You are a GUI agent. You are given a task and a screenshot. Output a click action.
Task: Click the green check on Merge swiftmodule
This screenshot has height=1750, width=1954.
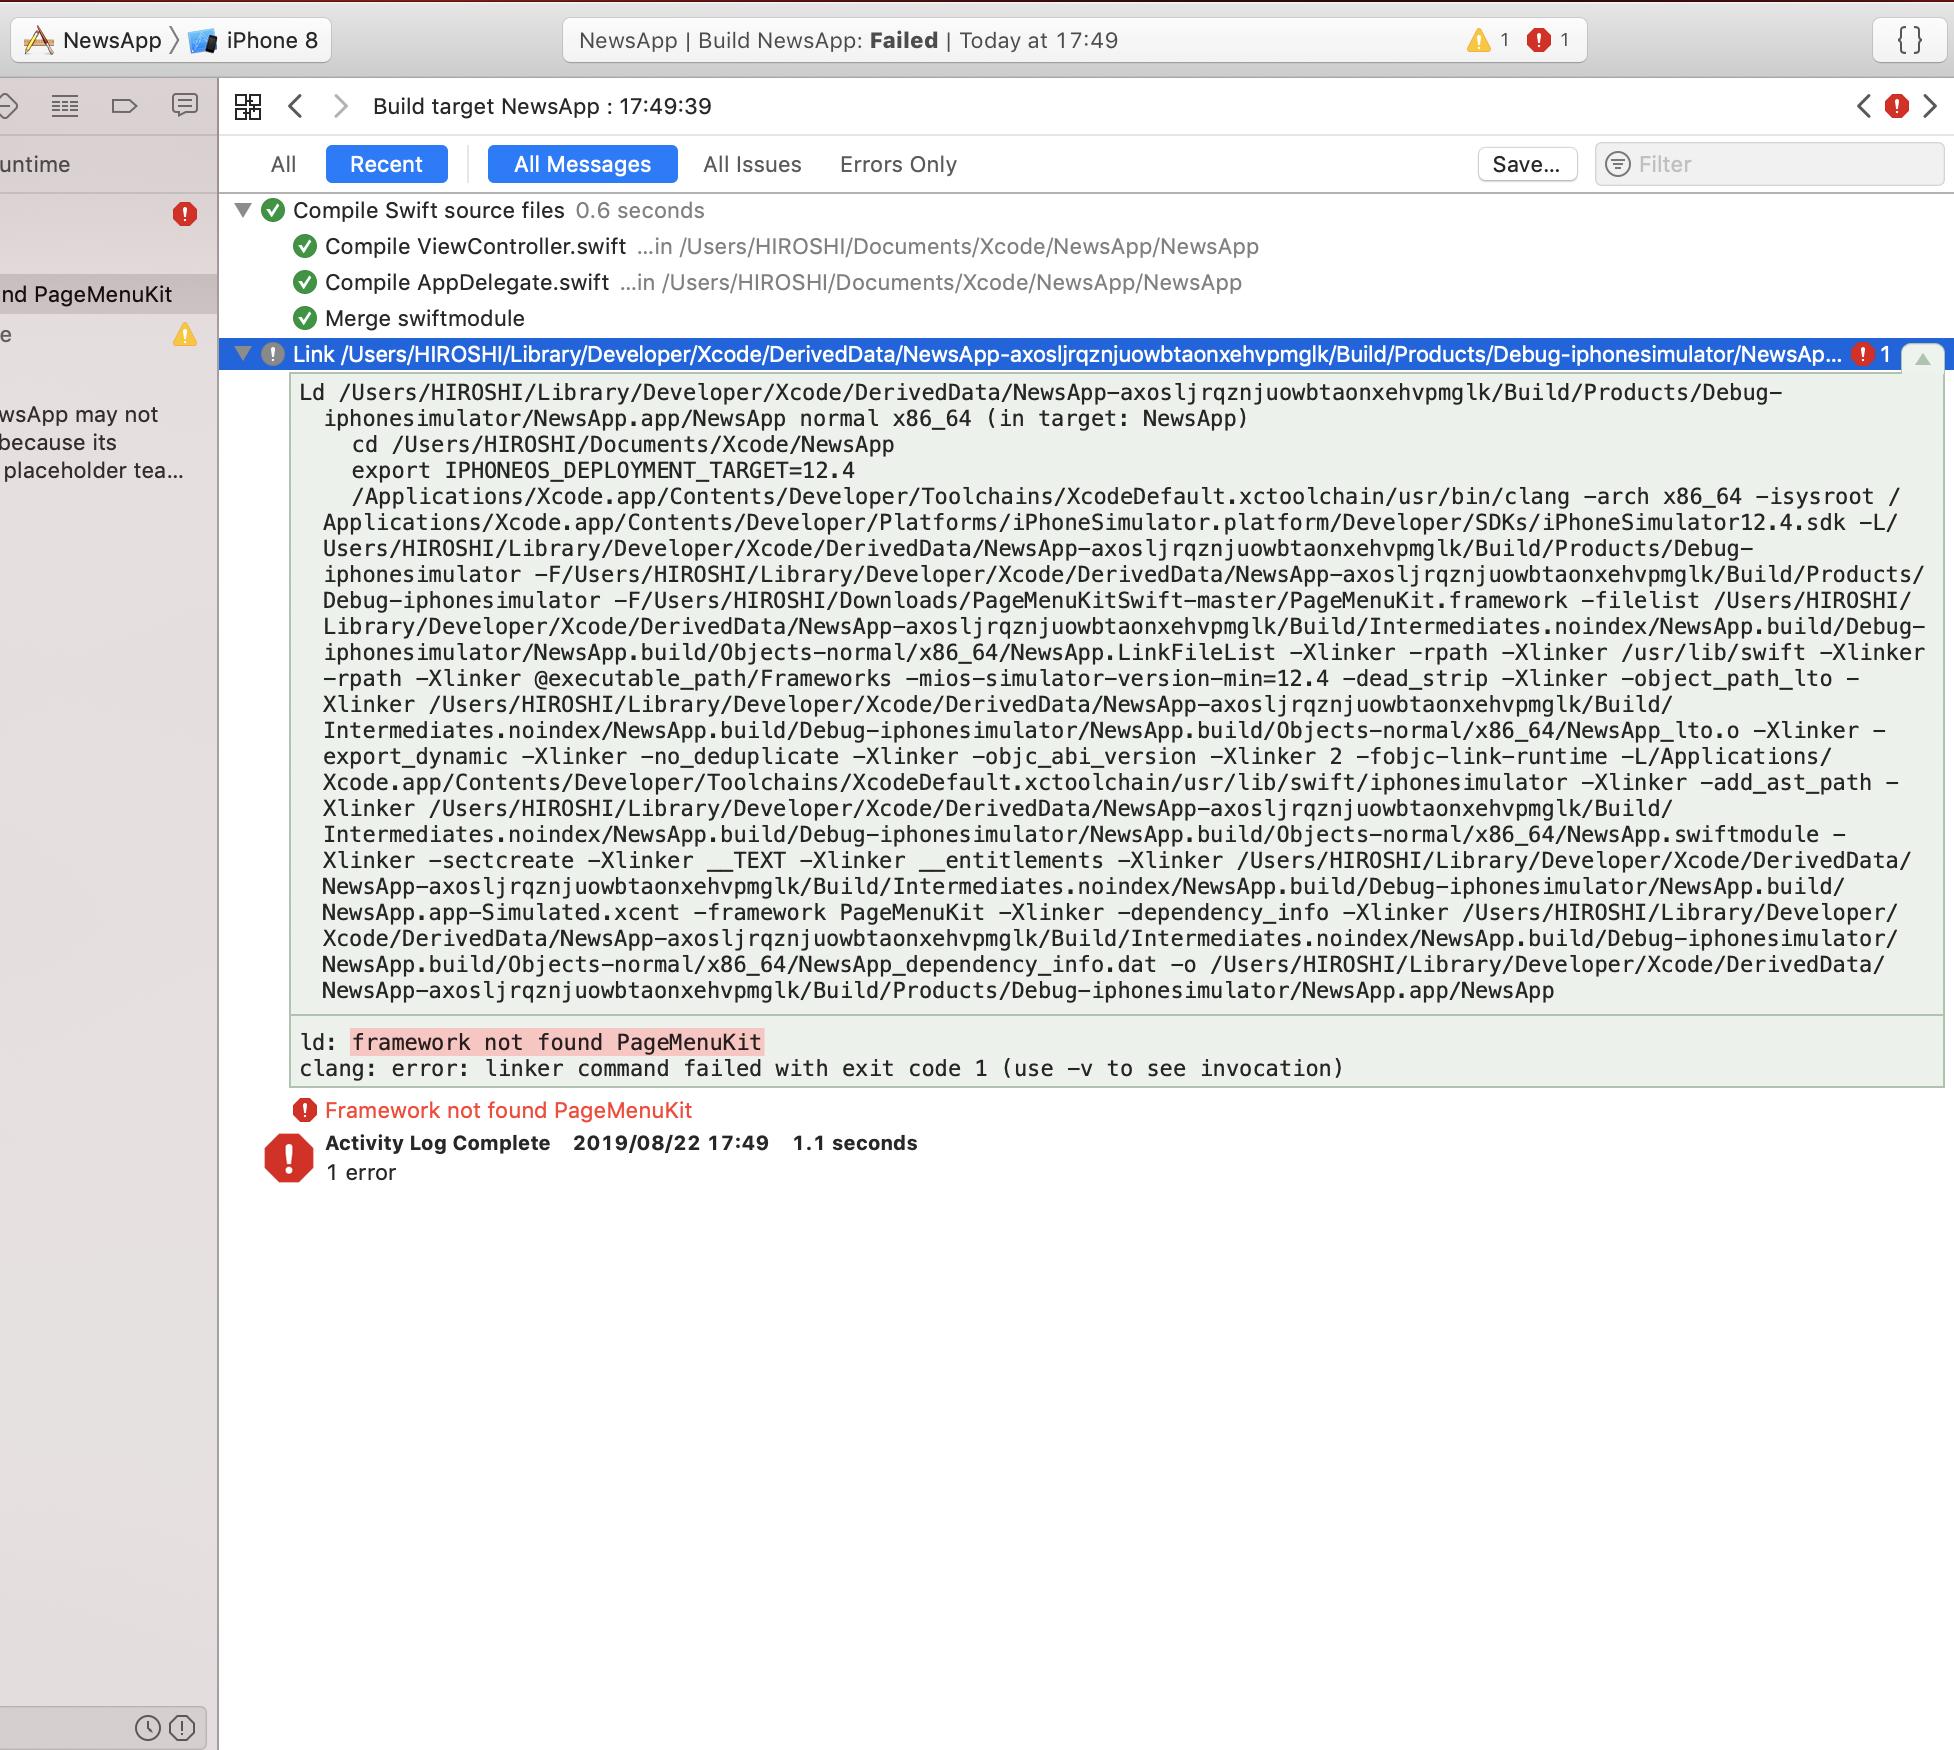tap(305, 318)
